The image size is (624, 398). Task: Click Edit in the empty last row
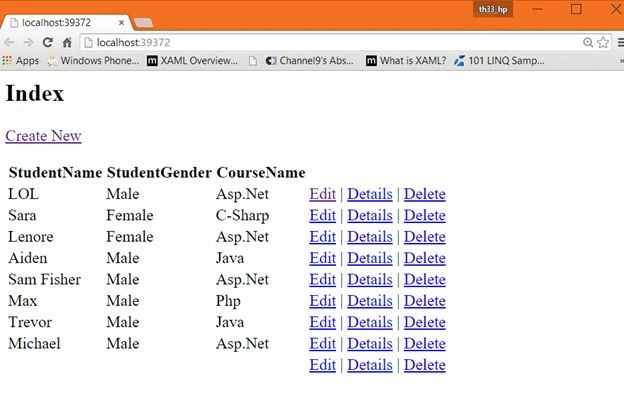[322, 365]
